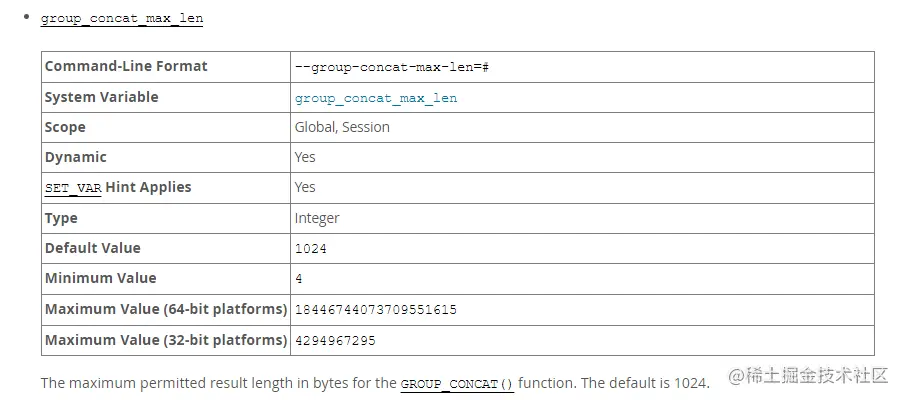Image resolution: width=903 pixels, height=400 pixels.
Task: Click the Scope row label
Action: pyautogui.click(x=65, y=127)
